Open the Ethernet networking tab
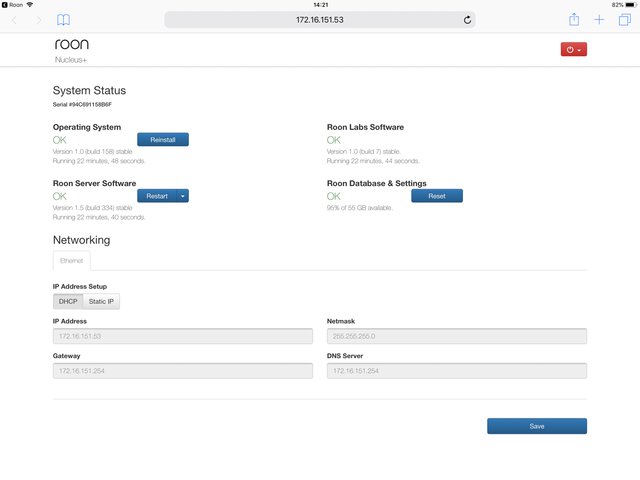The width and height of the screenshot is (640, 480). click(x=71, y=260)
